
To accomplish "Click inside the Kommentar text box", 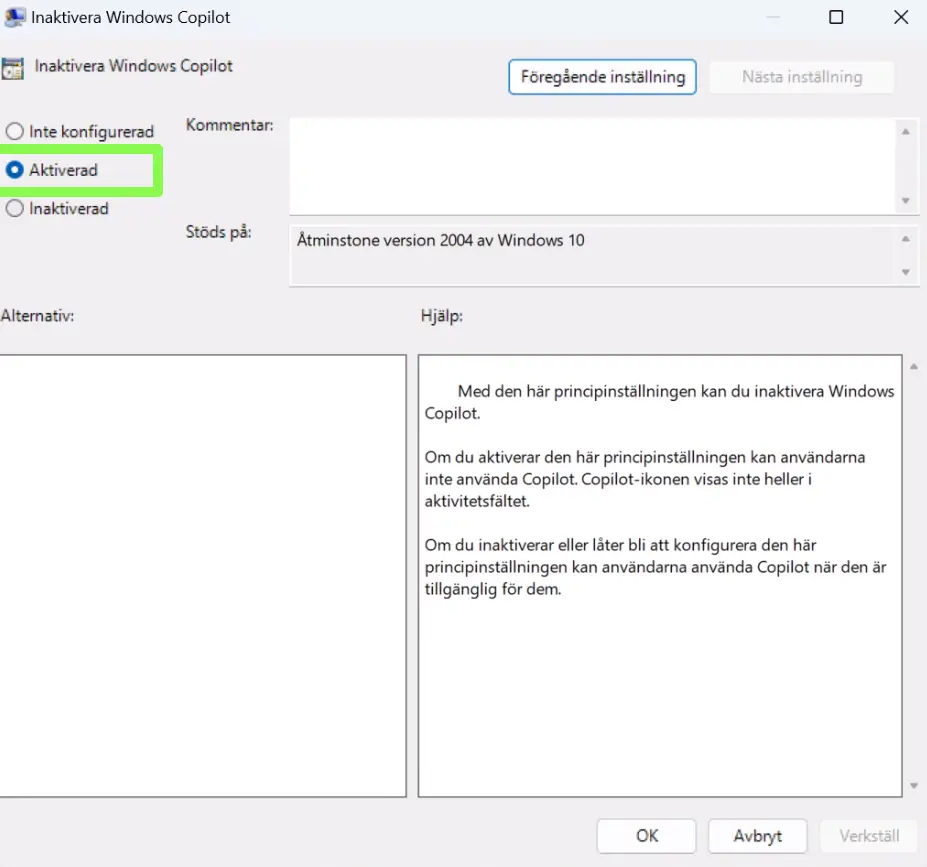I will (590, 165).
